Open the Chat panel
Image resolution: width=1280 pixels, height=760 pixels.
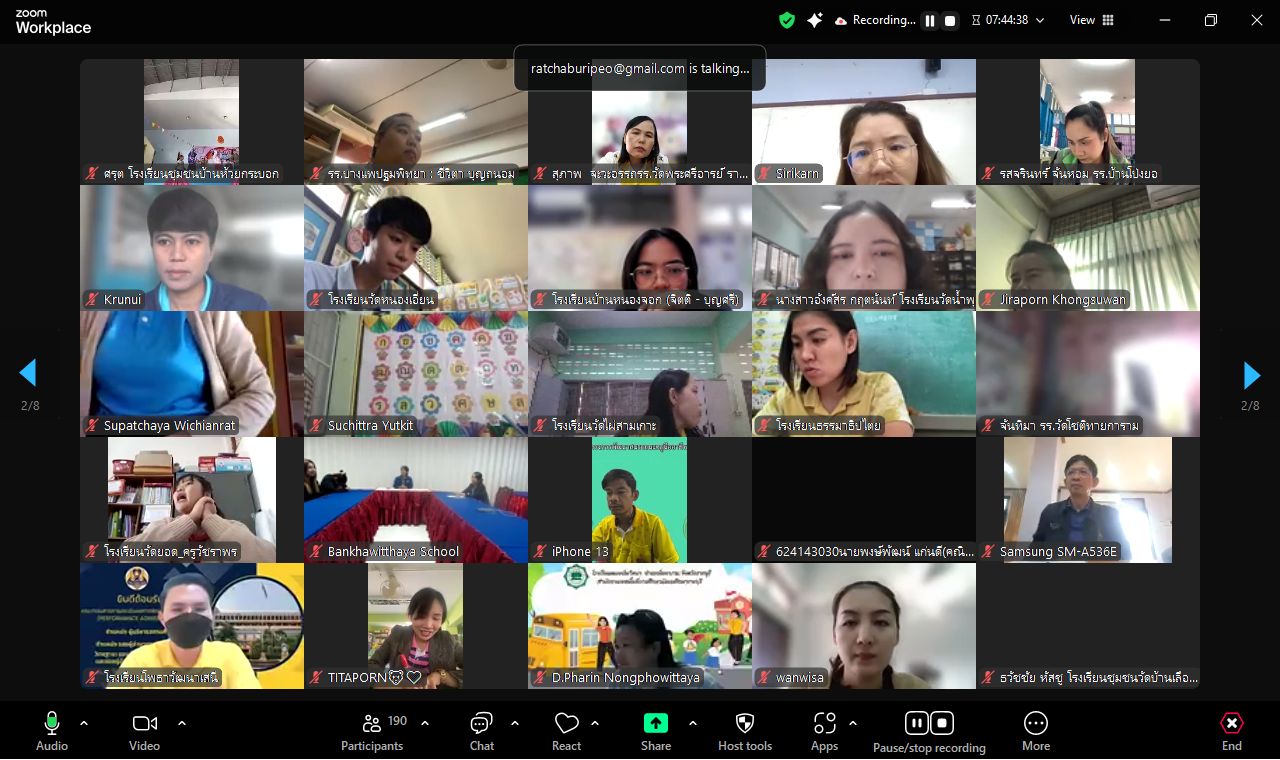coord(482,731)
